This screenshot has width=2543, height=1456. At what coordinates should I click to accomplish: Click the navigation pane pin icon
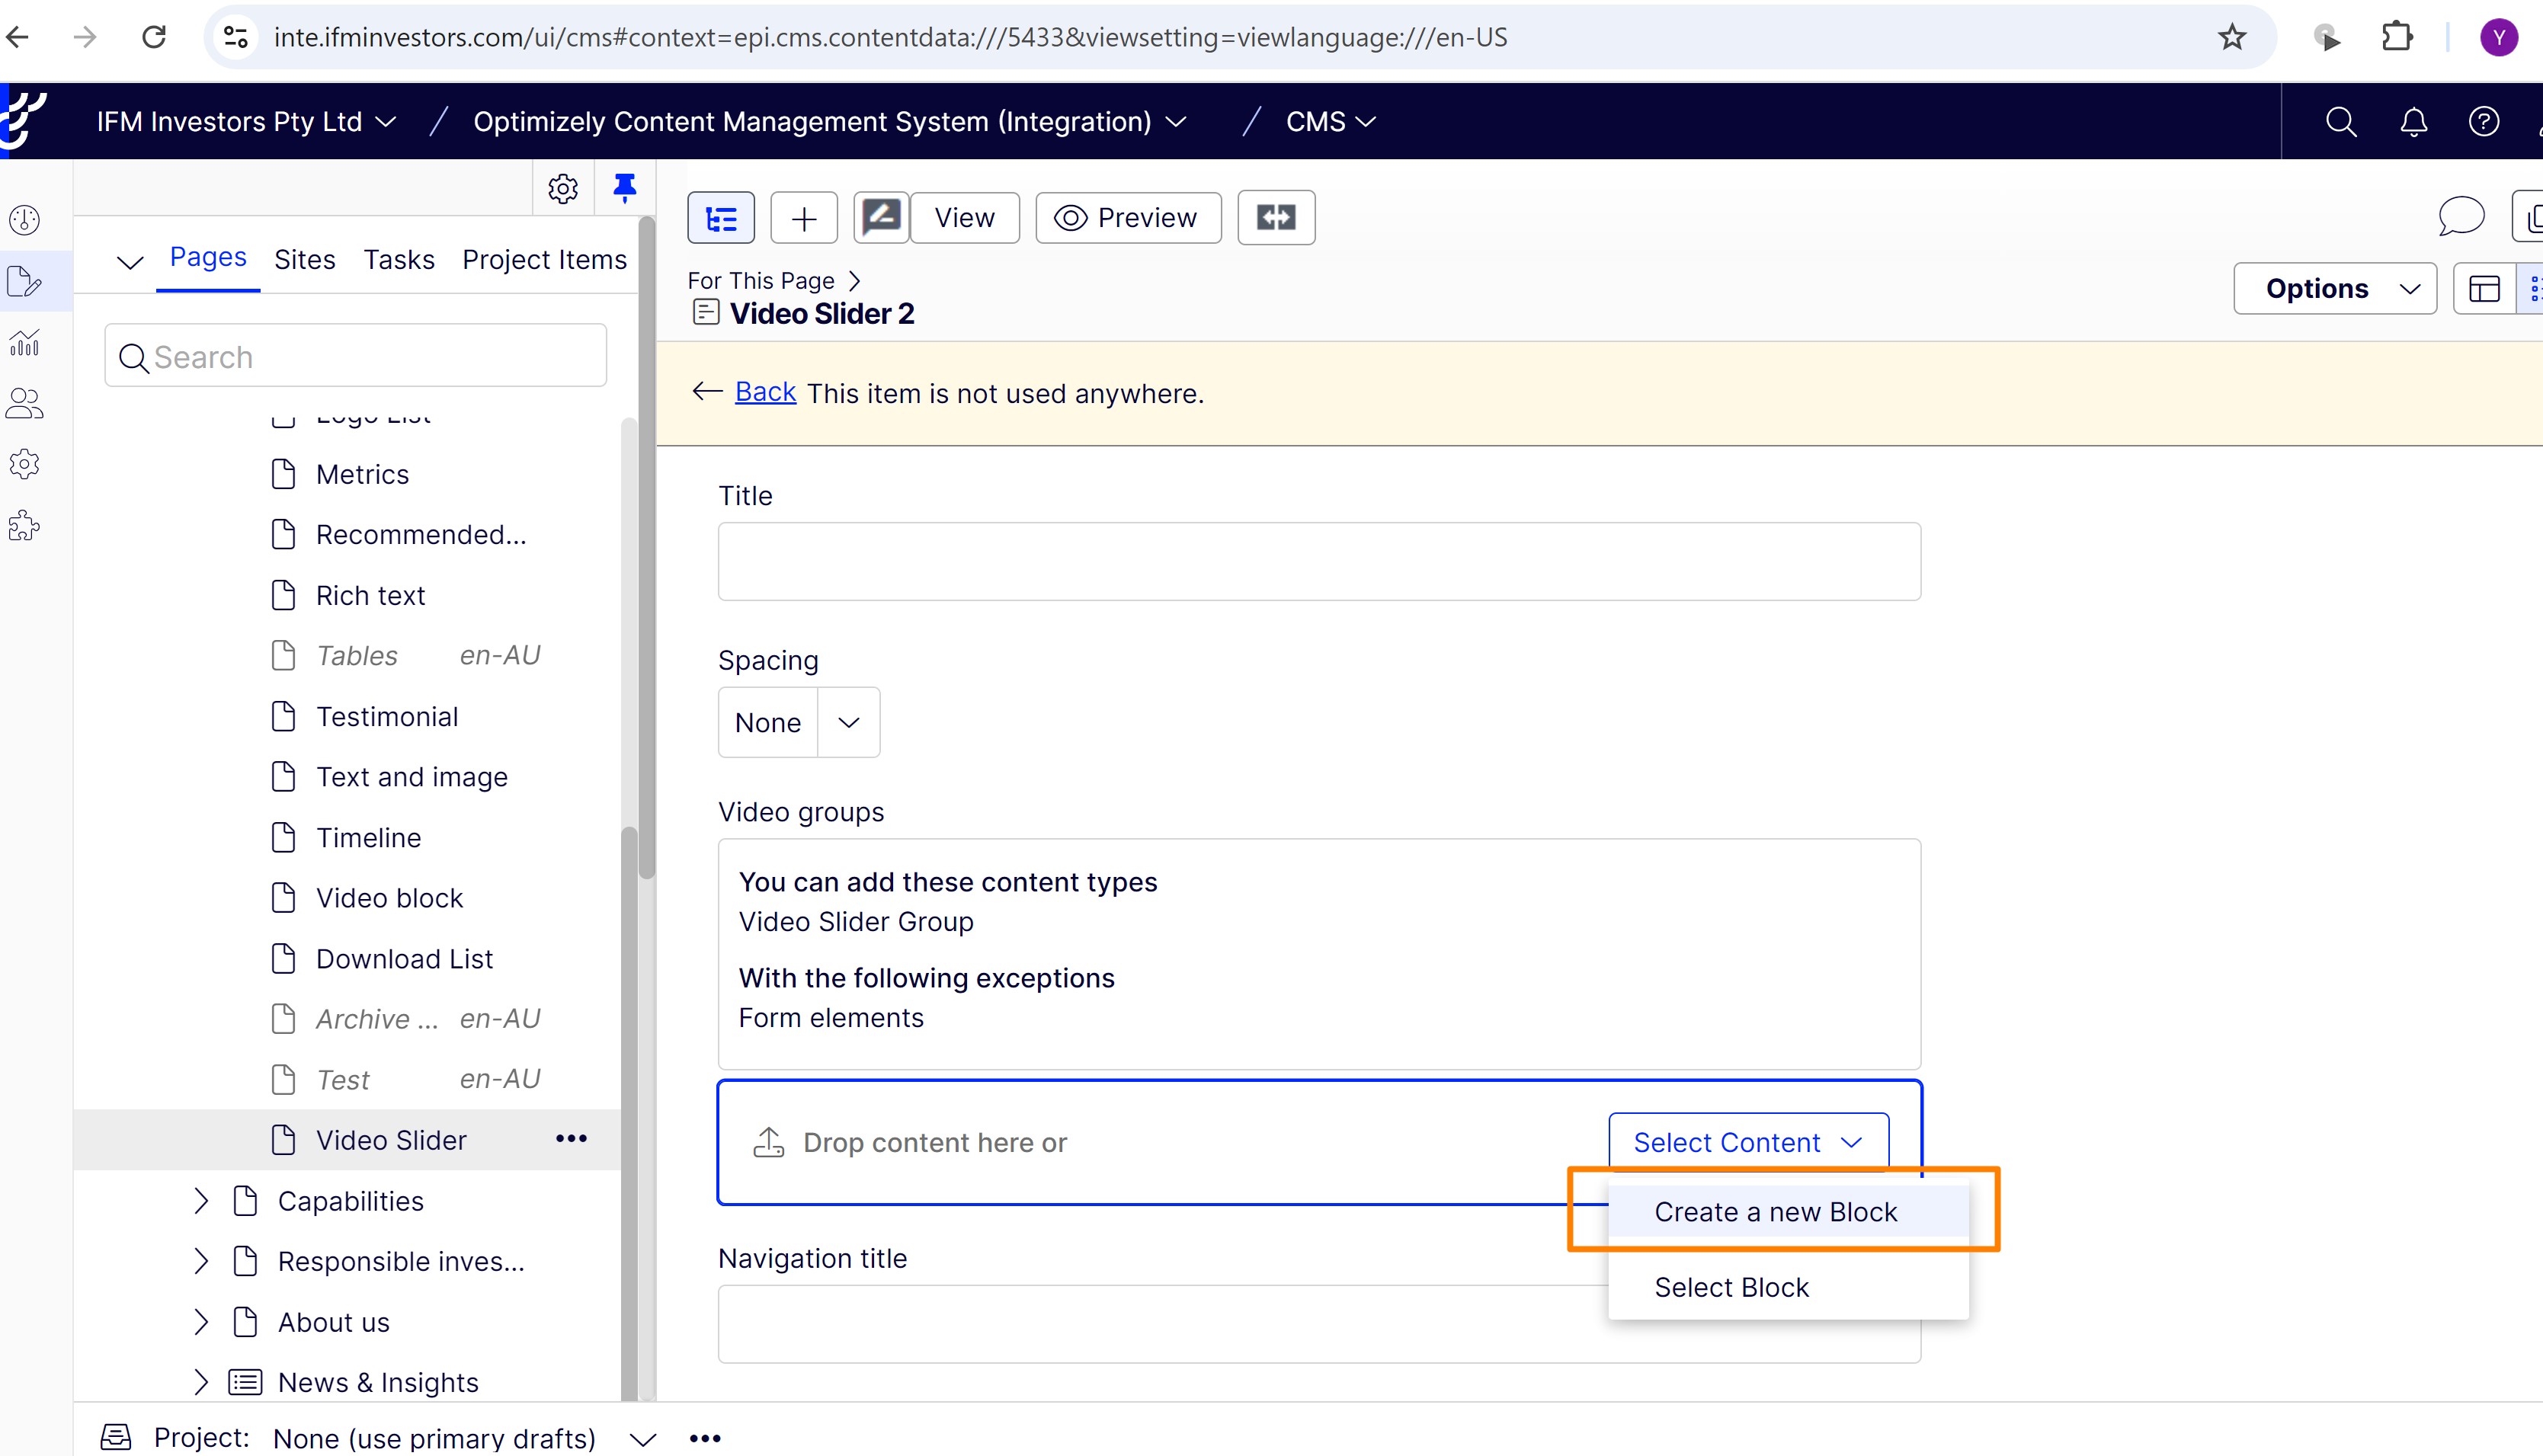(x=624, y=188)
